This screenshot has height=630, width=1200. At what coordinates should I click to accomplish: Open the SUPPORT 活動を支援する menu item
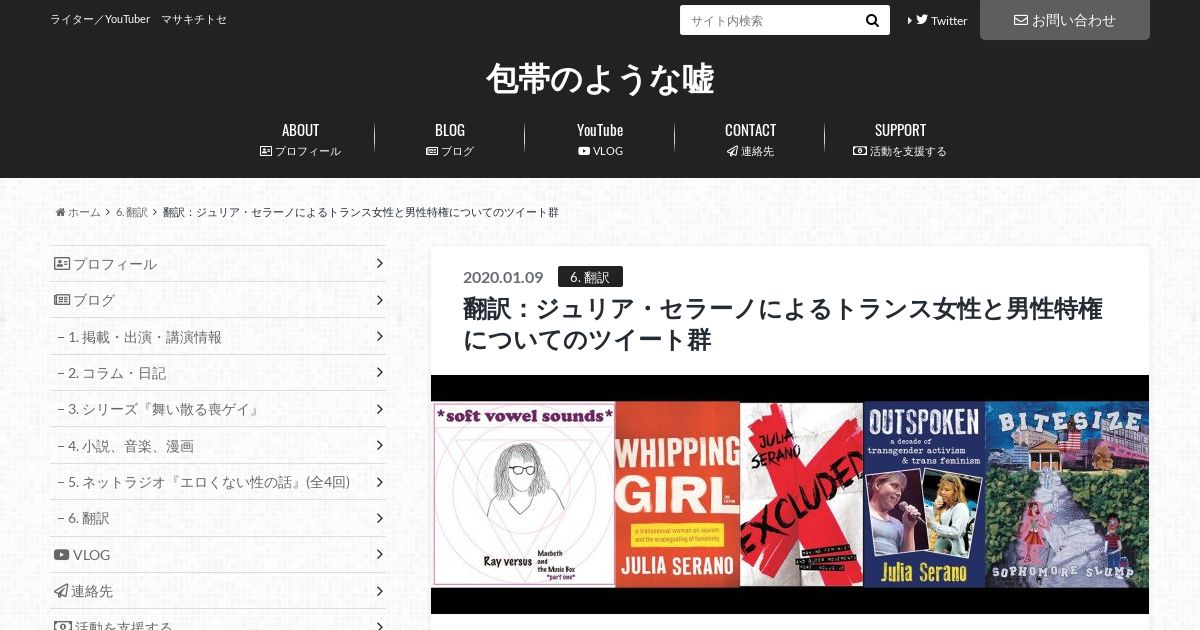pos(900,140)
